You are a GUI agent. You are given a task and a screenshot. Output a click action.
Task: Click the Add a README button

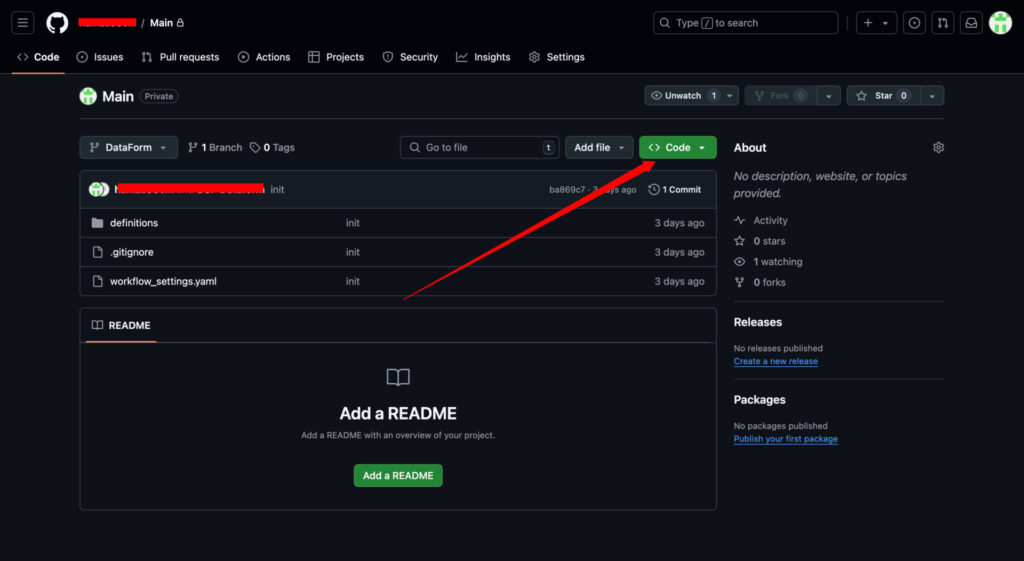(398, 475)
